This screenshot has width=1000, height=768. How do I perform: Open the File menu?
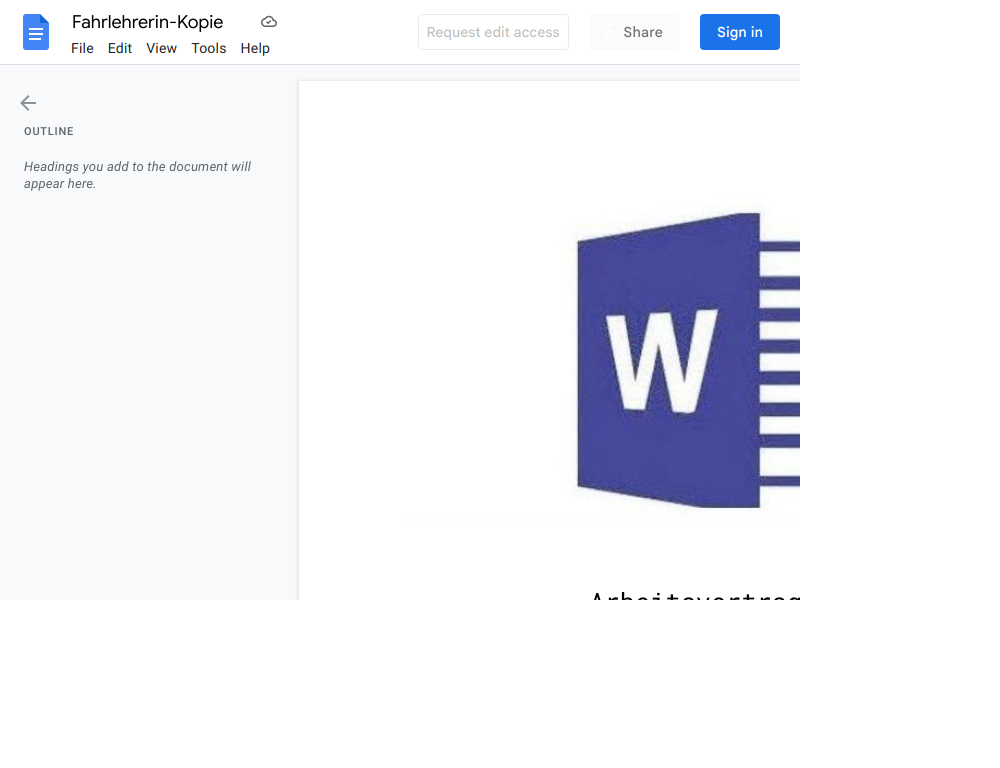pos(82,48)
